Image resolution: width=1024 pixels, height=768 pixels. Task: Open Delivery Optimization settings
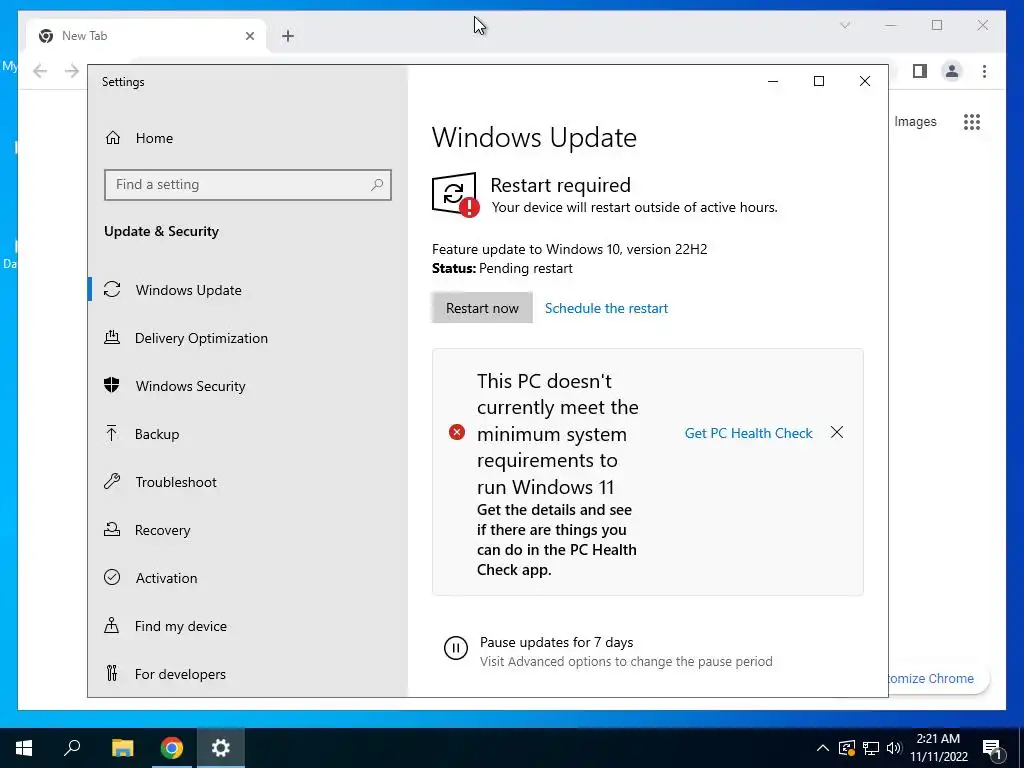[201, 338]
